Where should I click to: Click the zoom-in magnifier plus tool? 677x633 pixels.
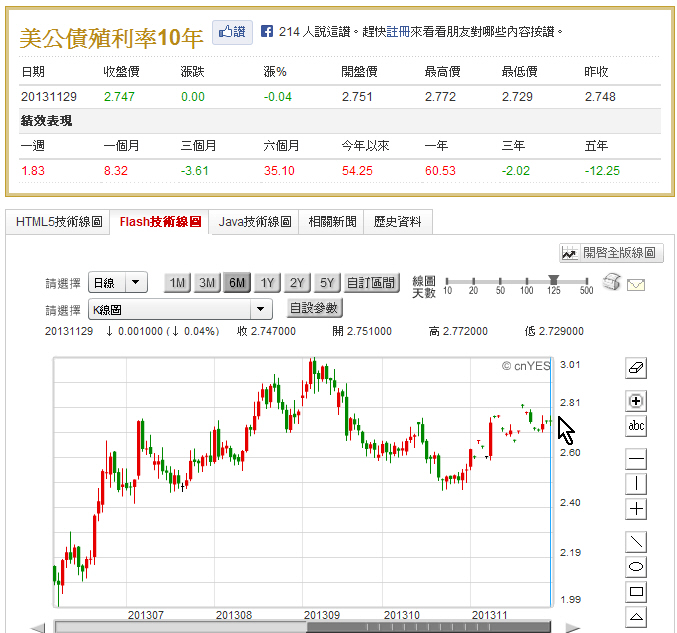636,401
